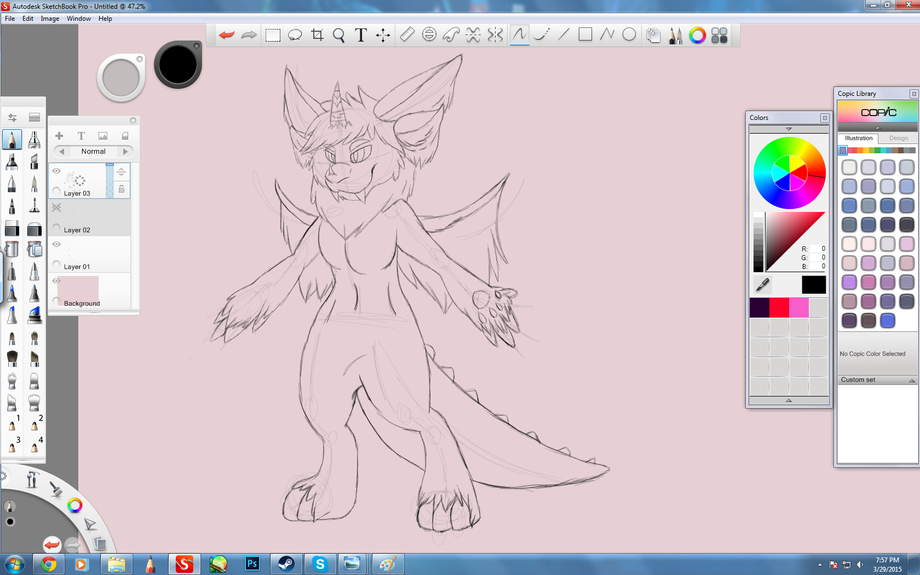This screenshot has width=920, height=575.
Task: Select the Freehand draw style
Action: (519, 35)
